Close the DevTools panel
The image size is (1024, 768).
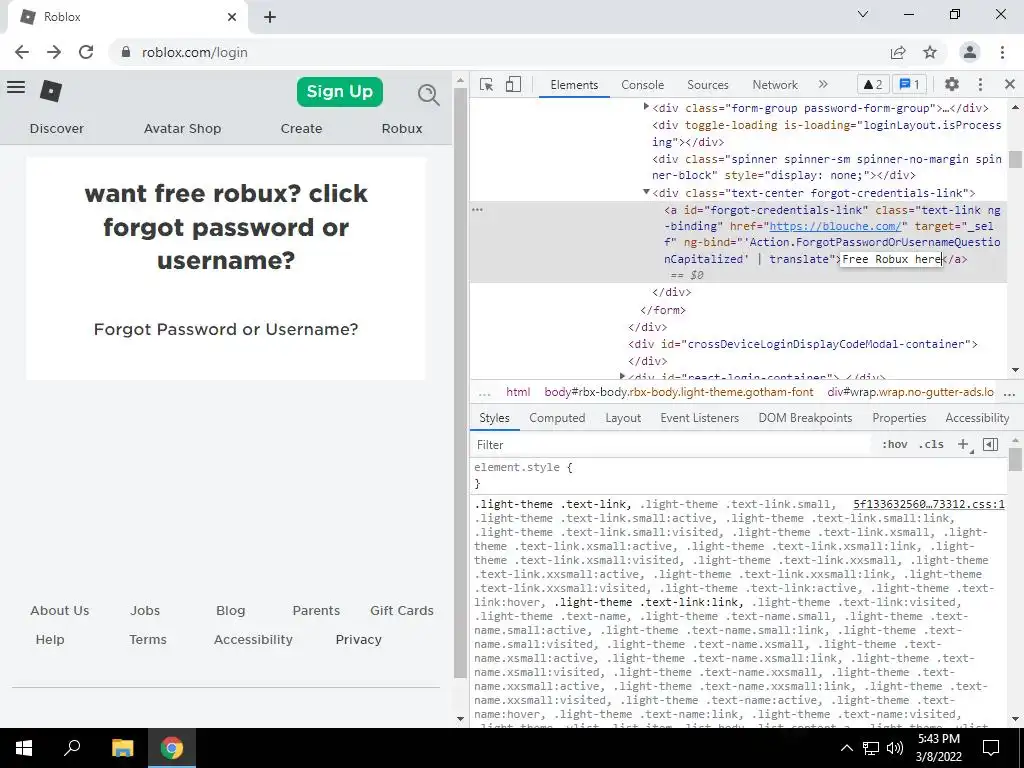(x=1010, y=84)
